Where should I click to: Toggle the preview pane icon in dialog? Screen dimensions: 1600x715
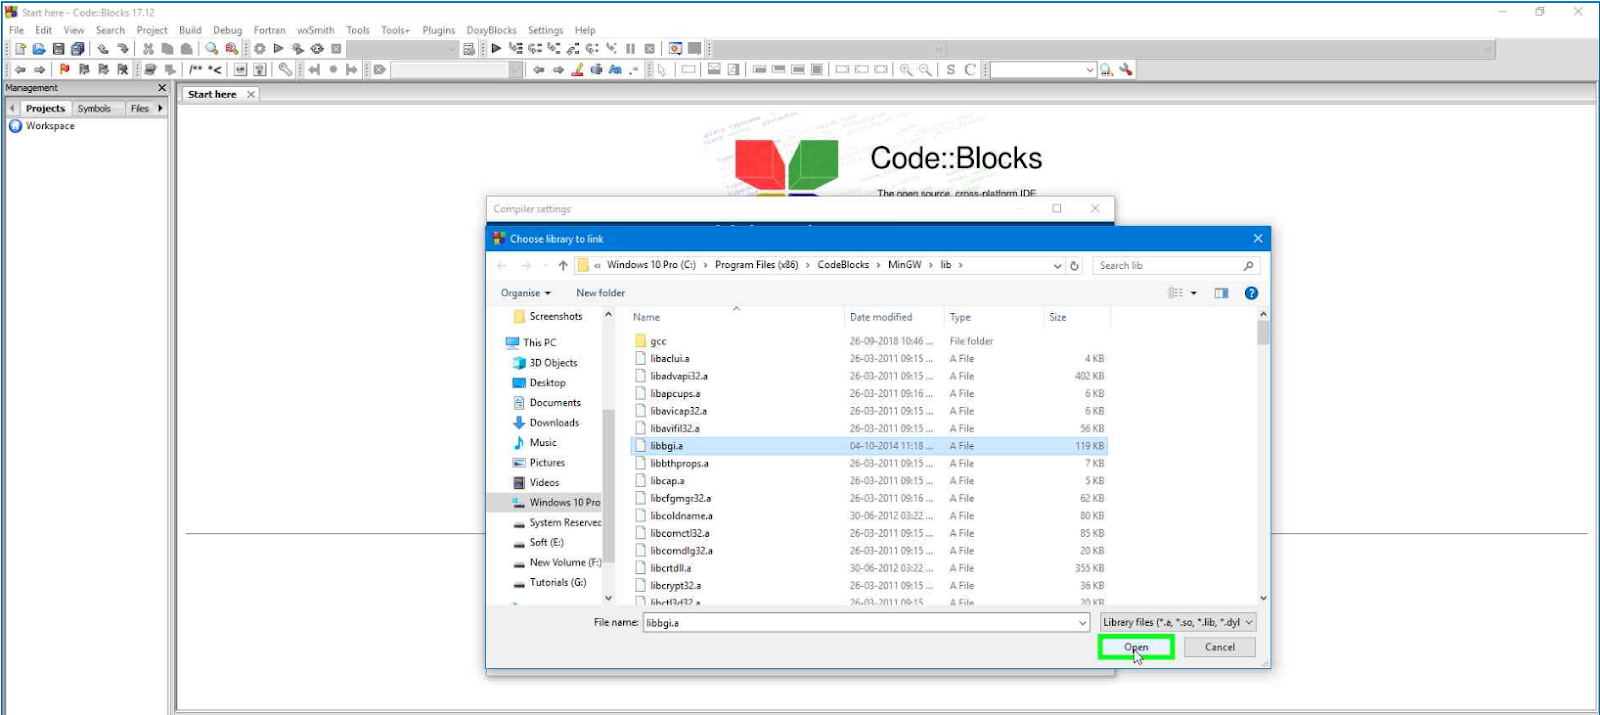(1221, 293)
